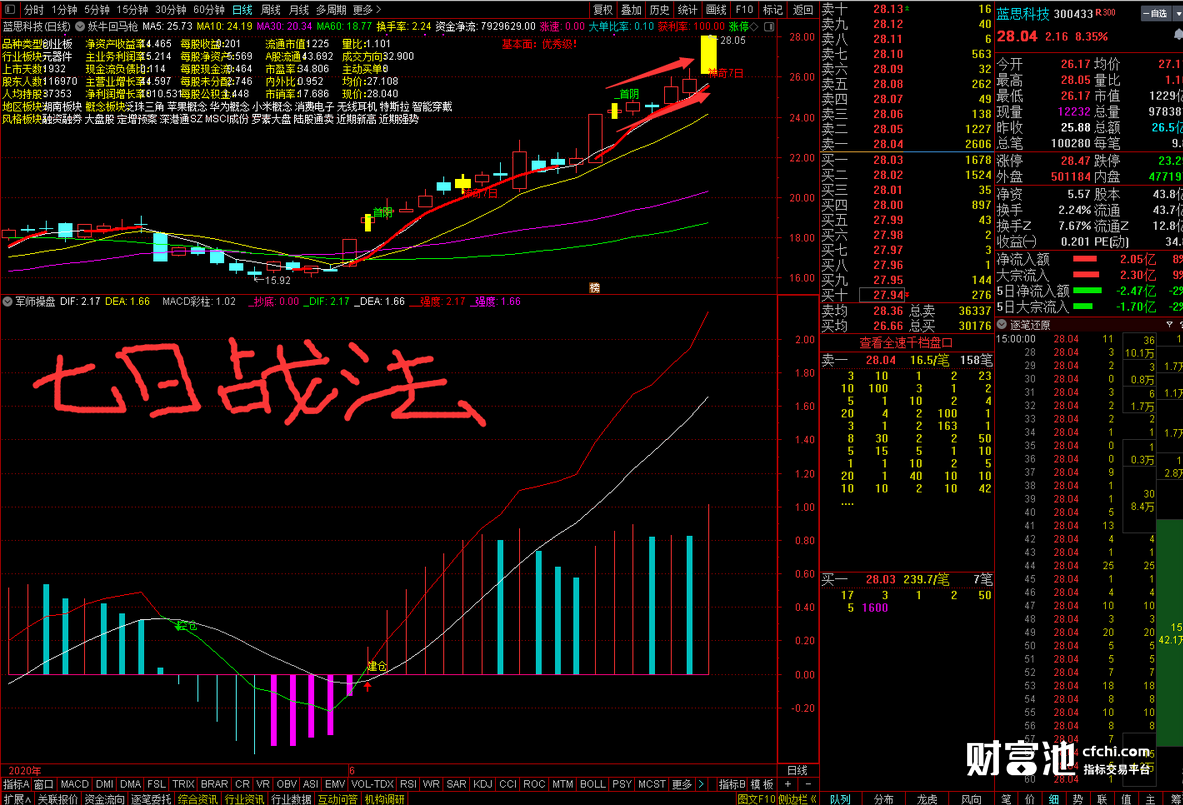Select RSI indicator tab
This screenshot has height=805, width=1183.
pyautogui.click(x=408, y=785)
